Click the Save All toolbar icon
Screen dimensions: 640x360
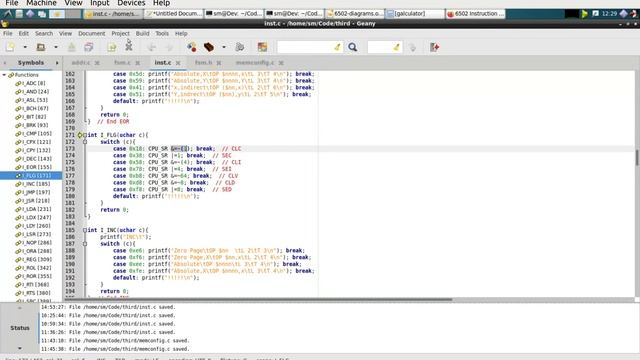89,47
